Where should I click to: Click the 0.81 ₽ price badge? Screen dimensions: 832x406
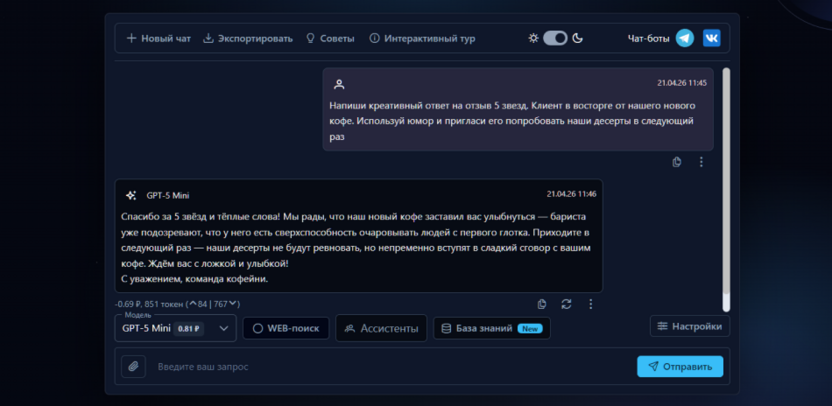(x=188, y=328)
